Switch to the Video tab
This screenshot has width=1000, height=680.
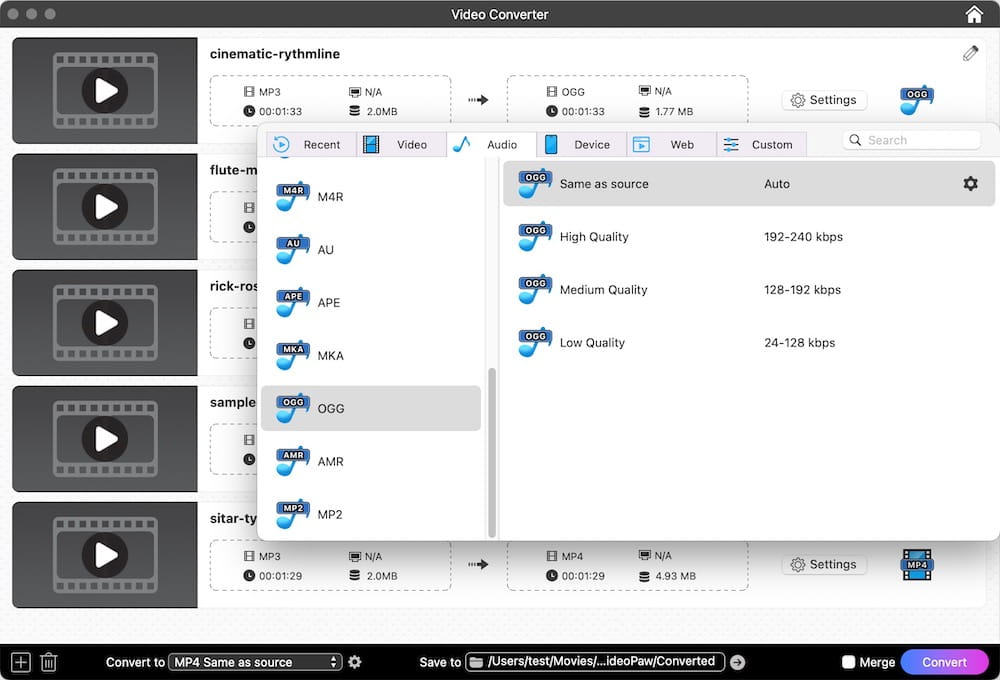(401, 145)
